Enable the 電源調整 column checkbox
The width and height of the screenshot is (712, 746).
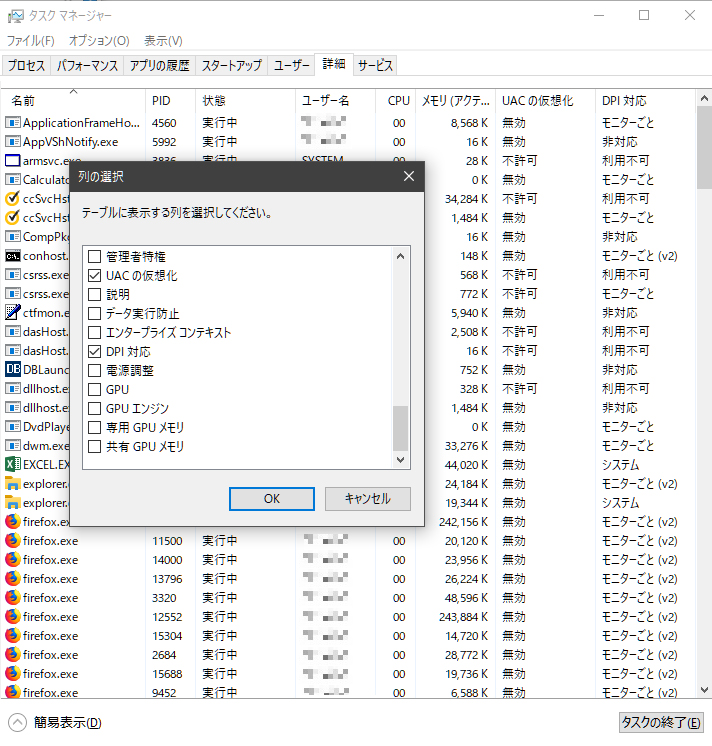coord(95,371)
